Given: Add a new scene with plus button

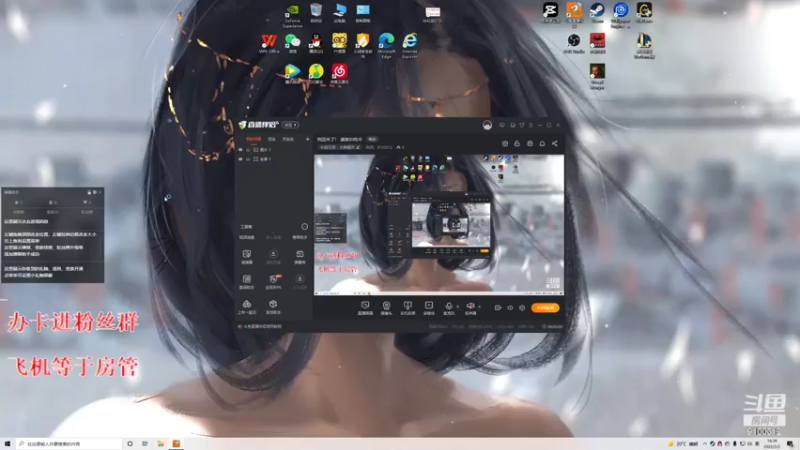Looking at the screenshot, I should pos(307,139).
